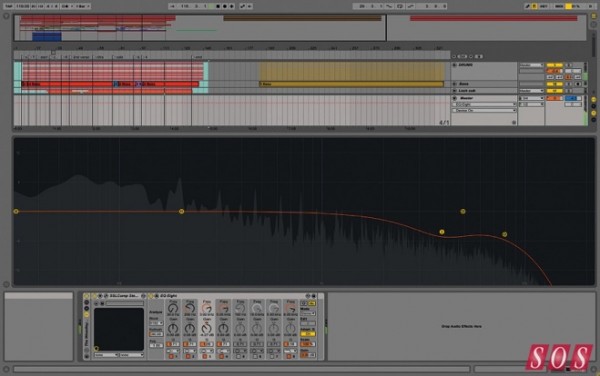Screen dimensions: 600x376
Task: Click the transport Record button
Action: 225,6
